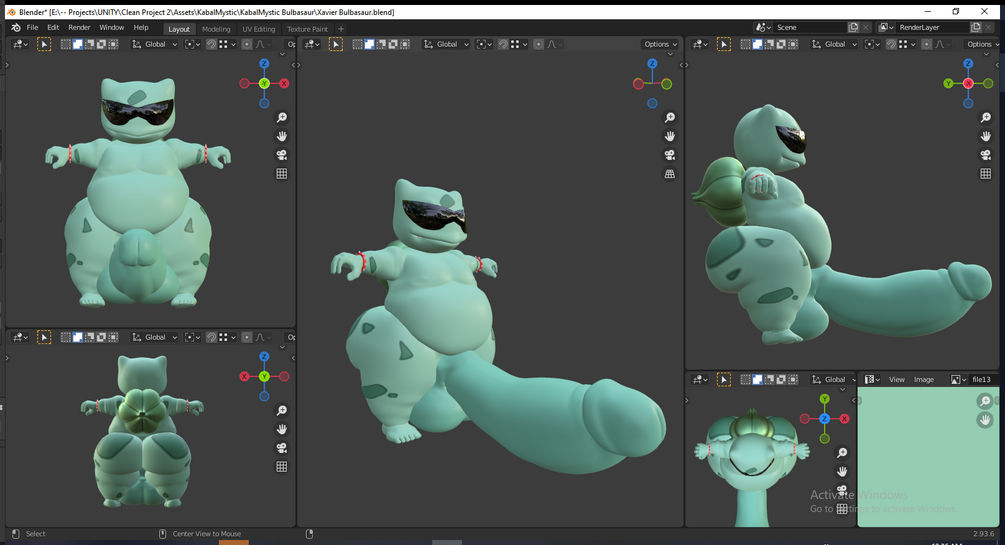Image resolution: width=1005 pixels, height=545 pixels.
Task: Open Global orientation dropdown in top-right viewport
Action: (x=834, y=44)
